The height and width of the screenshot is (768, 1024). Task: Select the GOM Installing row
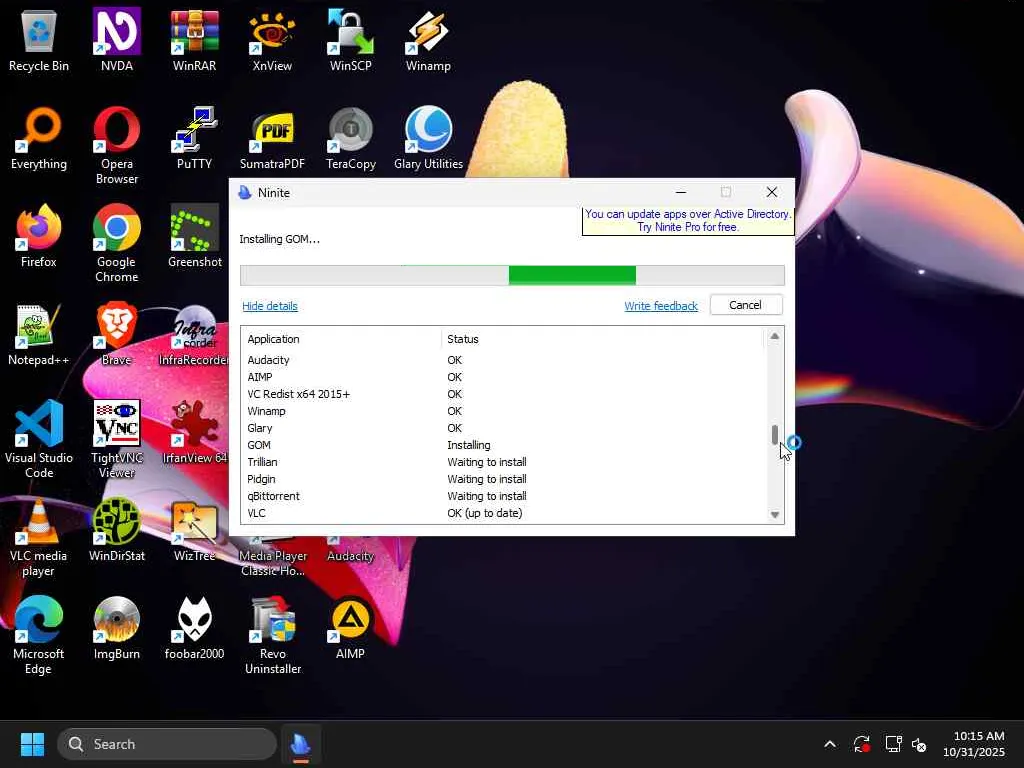503,445
